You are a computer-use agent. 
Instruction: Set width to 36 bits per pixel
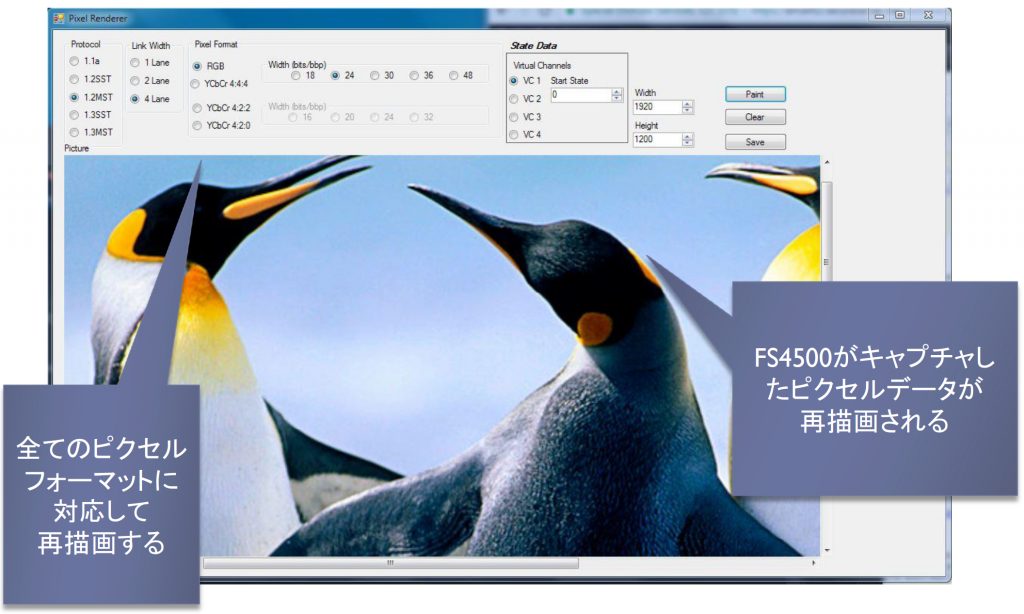pyautogui.click(x=414, y=76)
